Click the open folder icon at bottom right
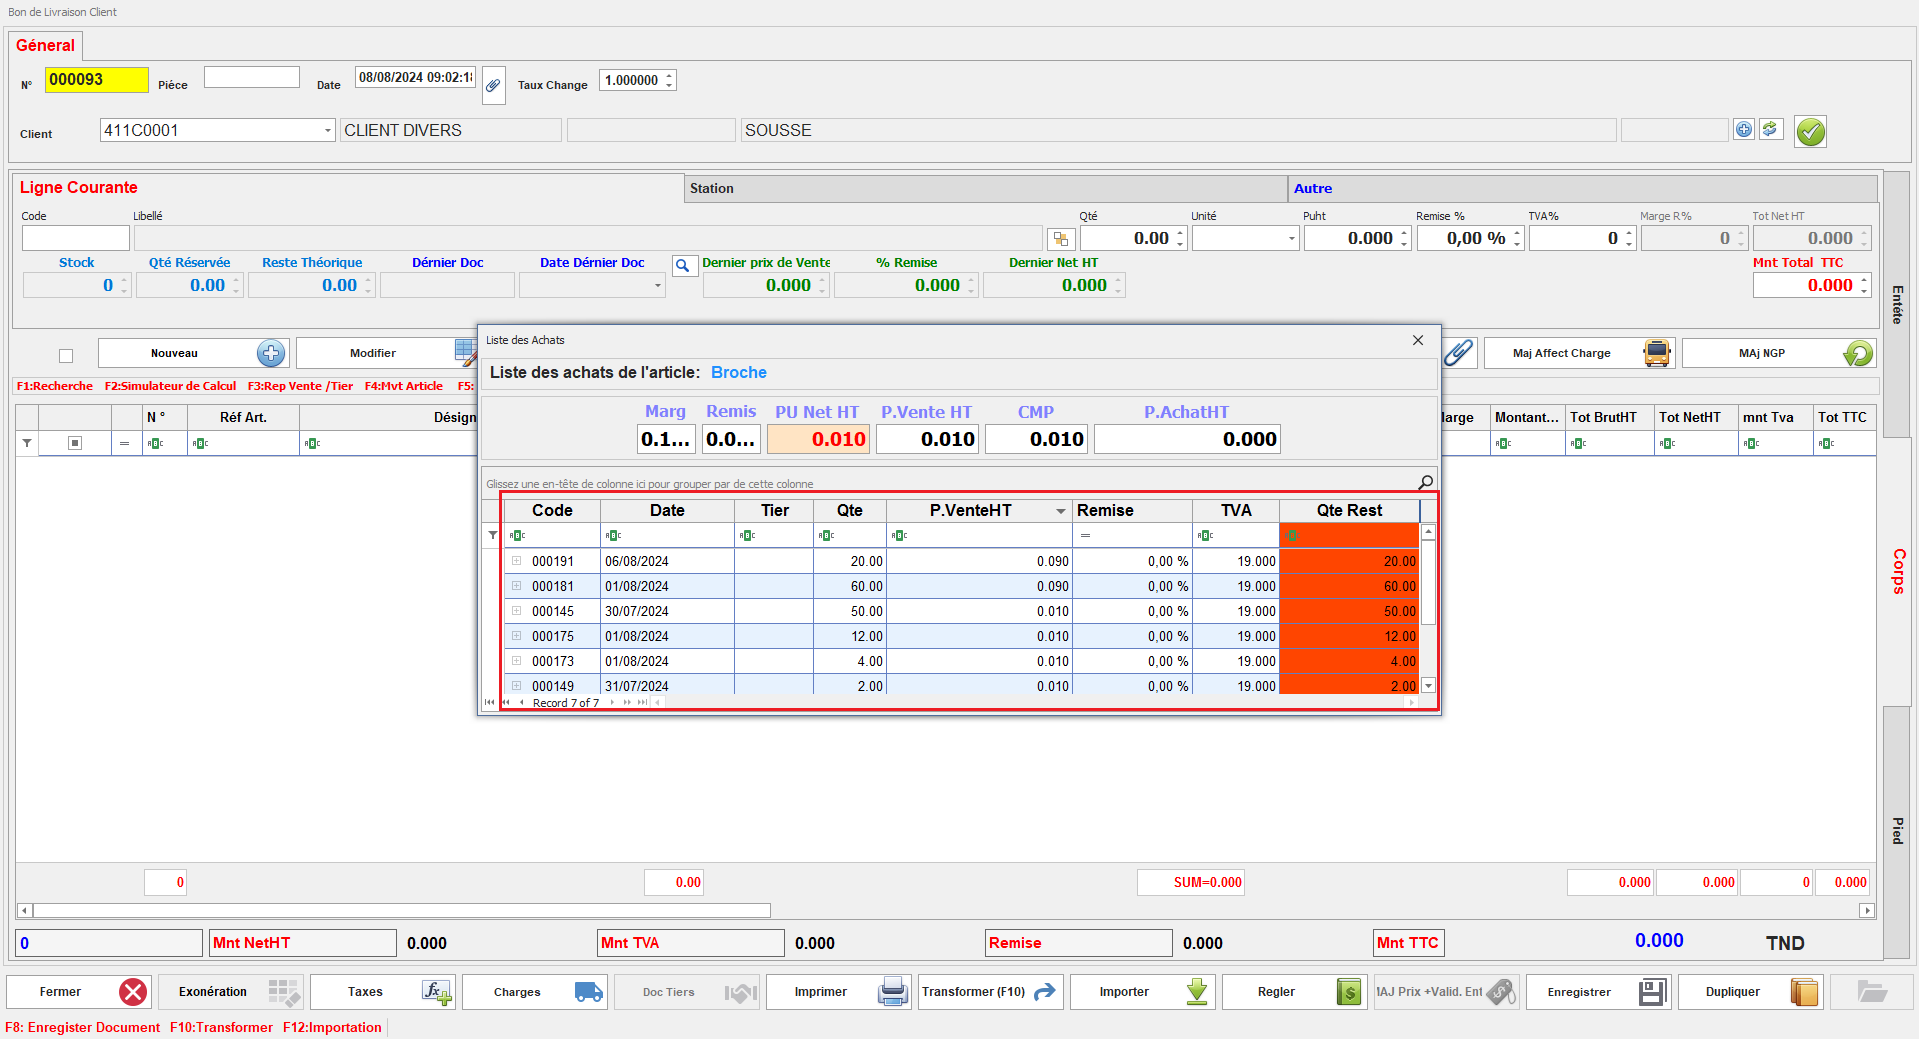 pyautogui.click(x=1872, y=992)
